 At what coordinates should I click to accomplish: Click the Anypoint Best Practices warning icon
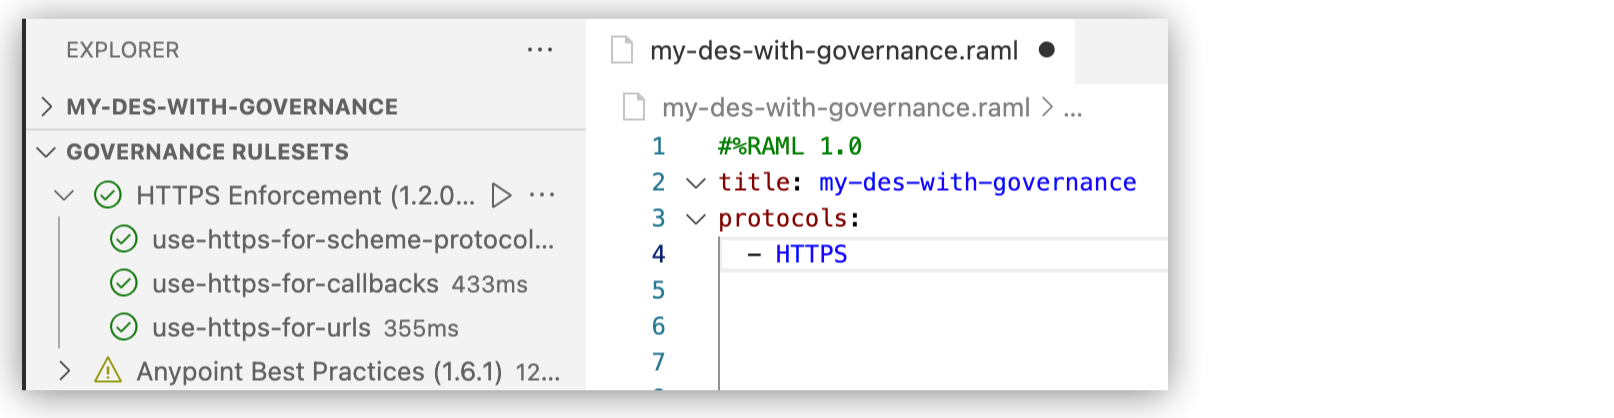tap(108, 372)
